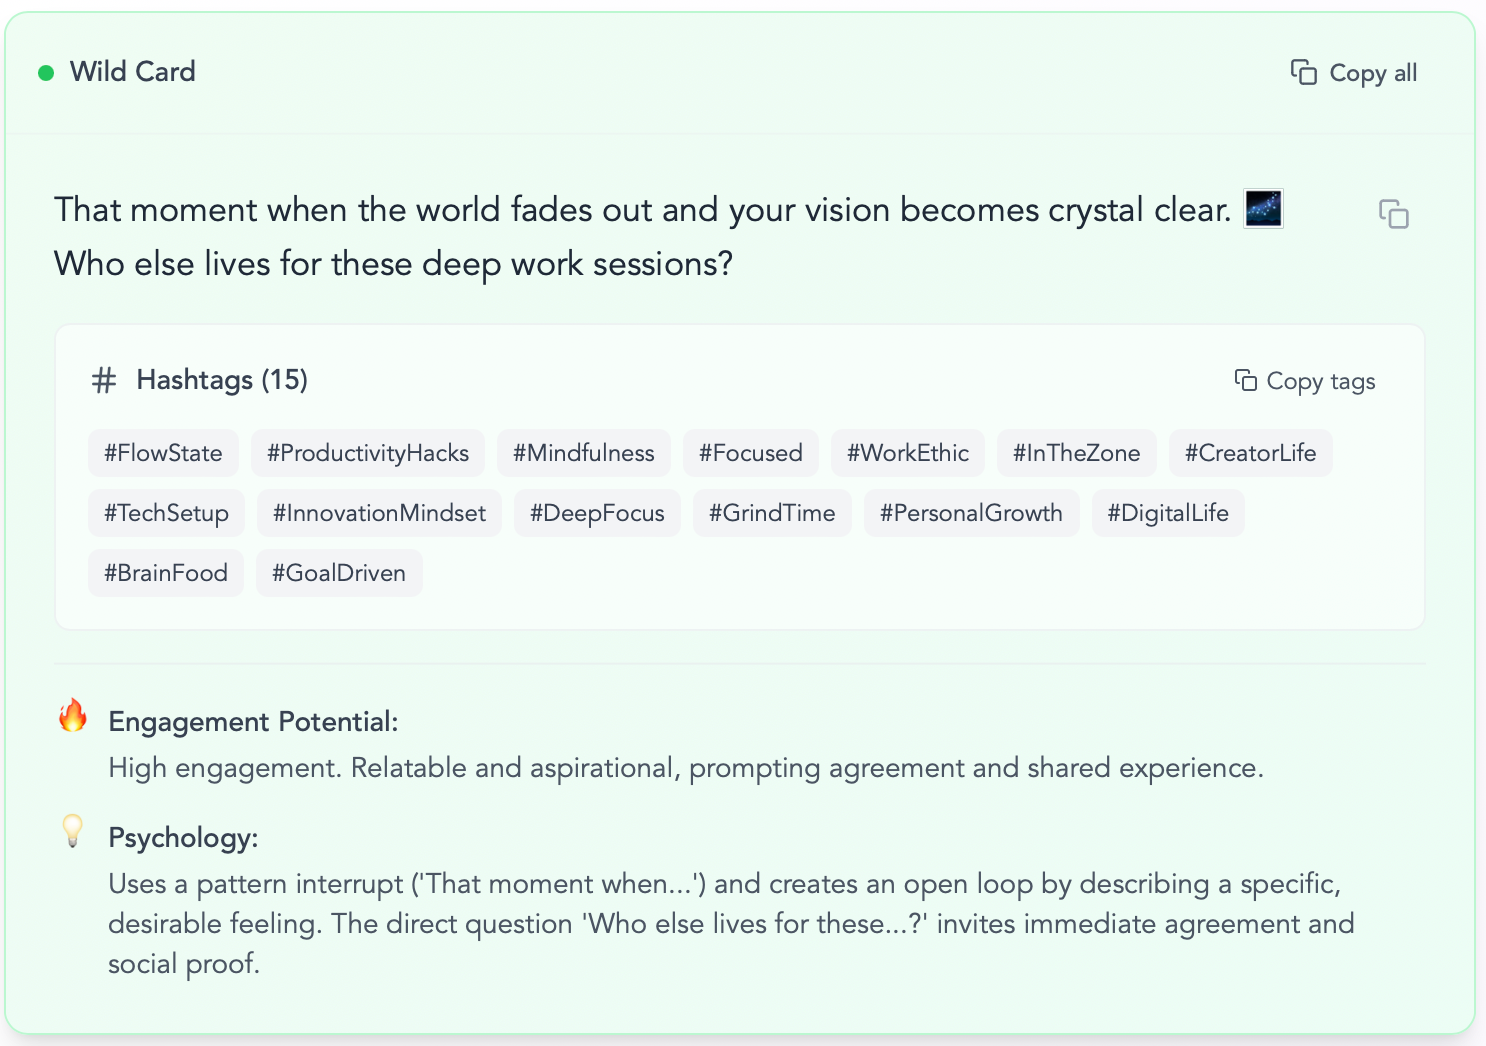Collapse the Psychology section

pos(183,837)
